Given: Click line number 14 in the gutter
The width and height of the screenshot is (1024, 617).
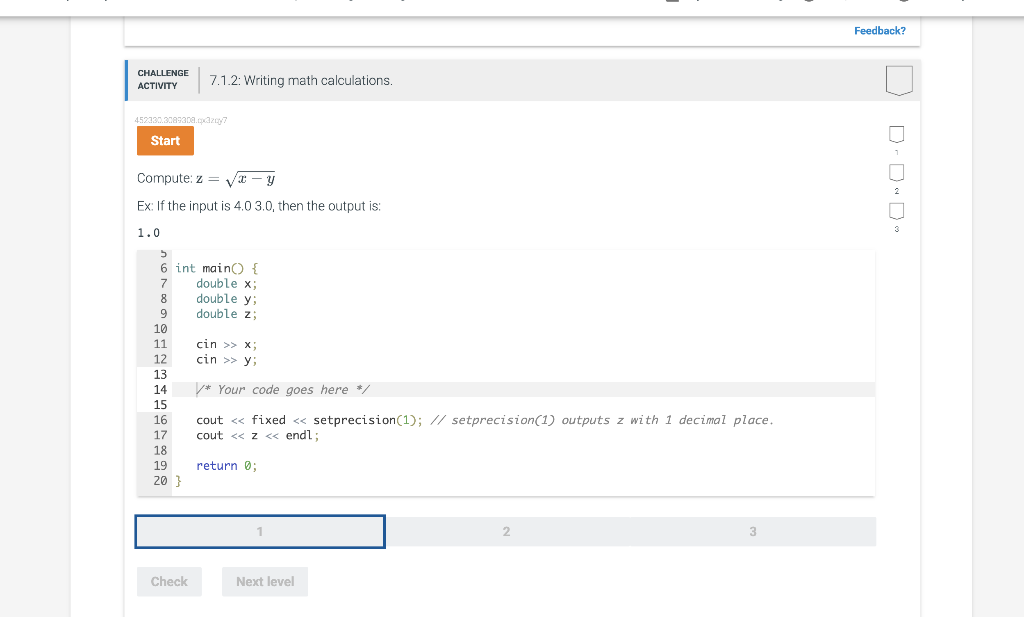Looking at the screenshot, I should [x=159, y=389].
